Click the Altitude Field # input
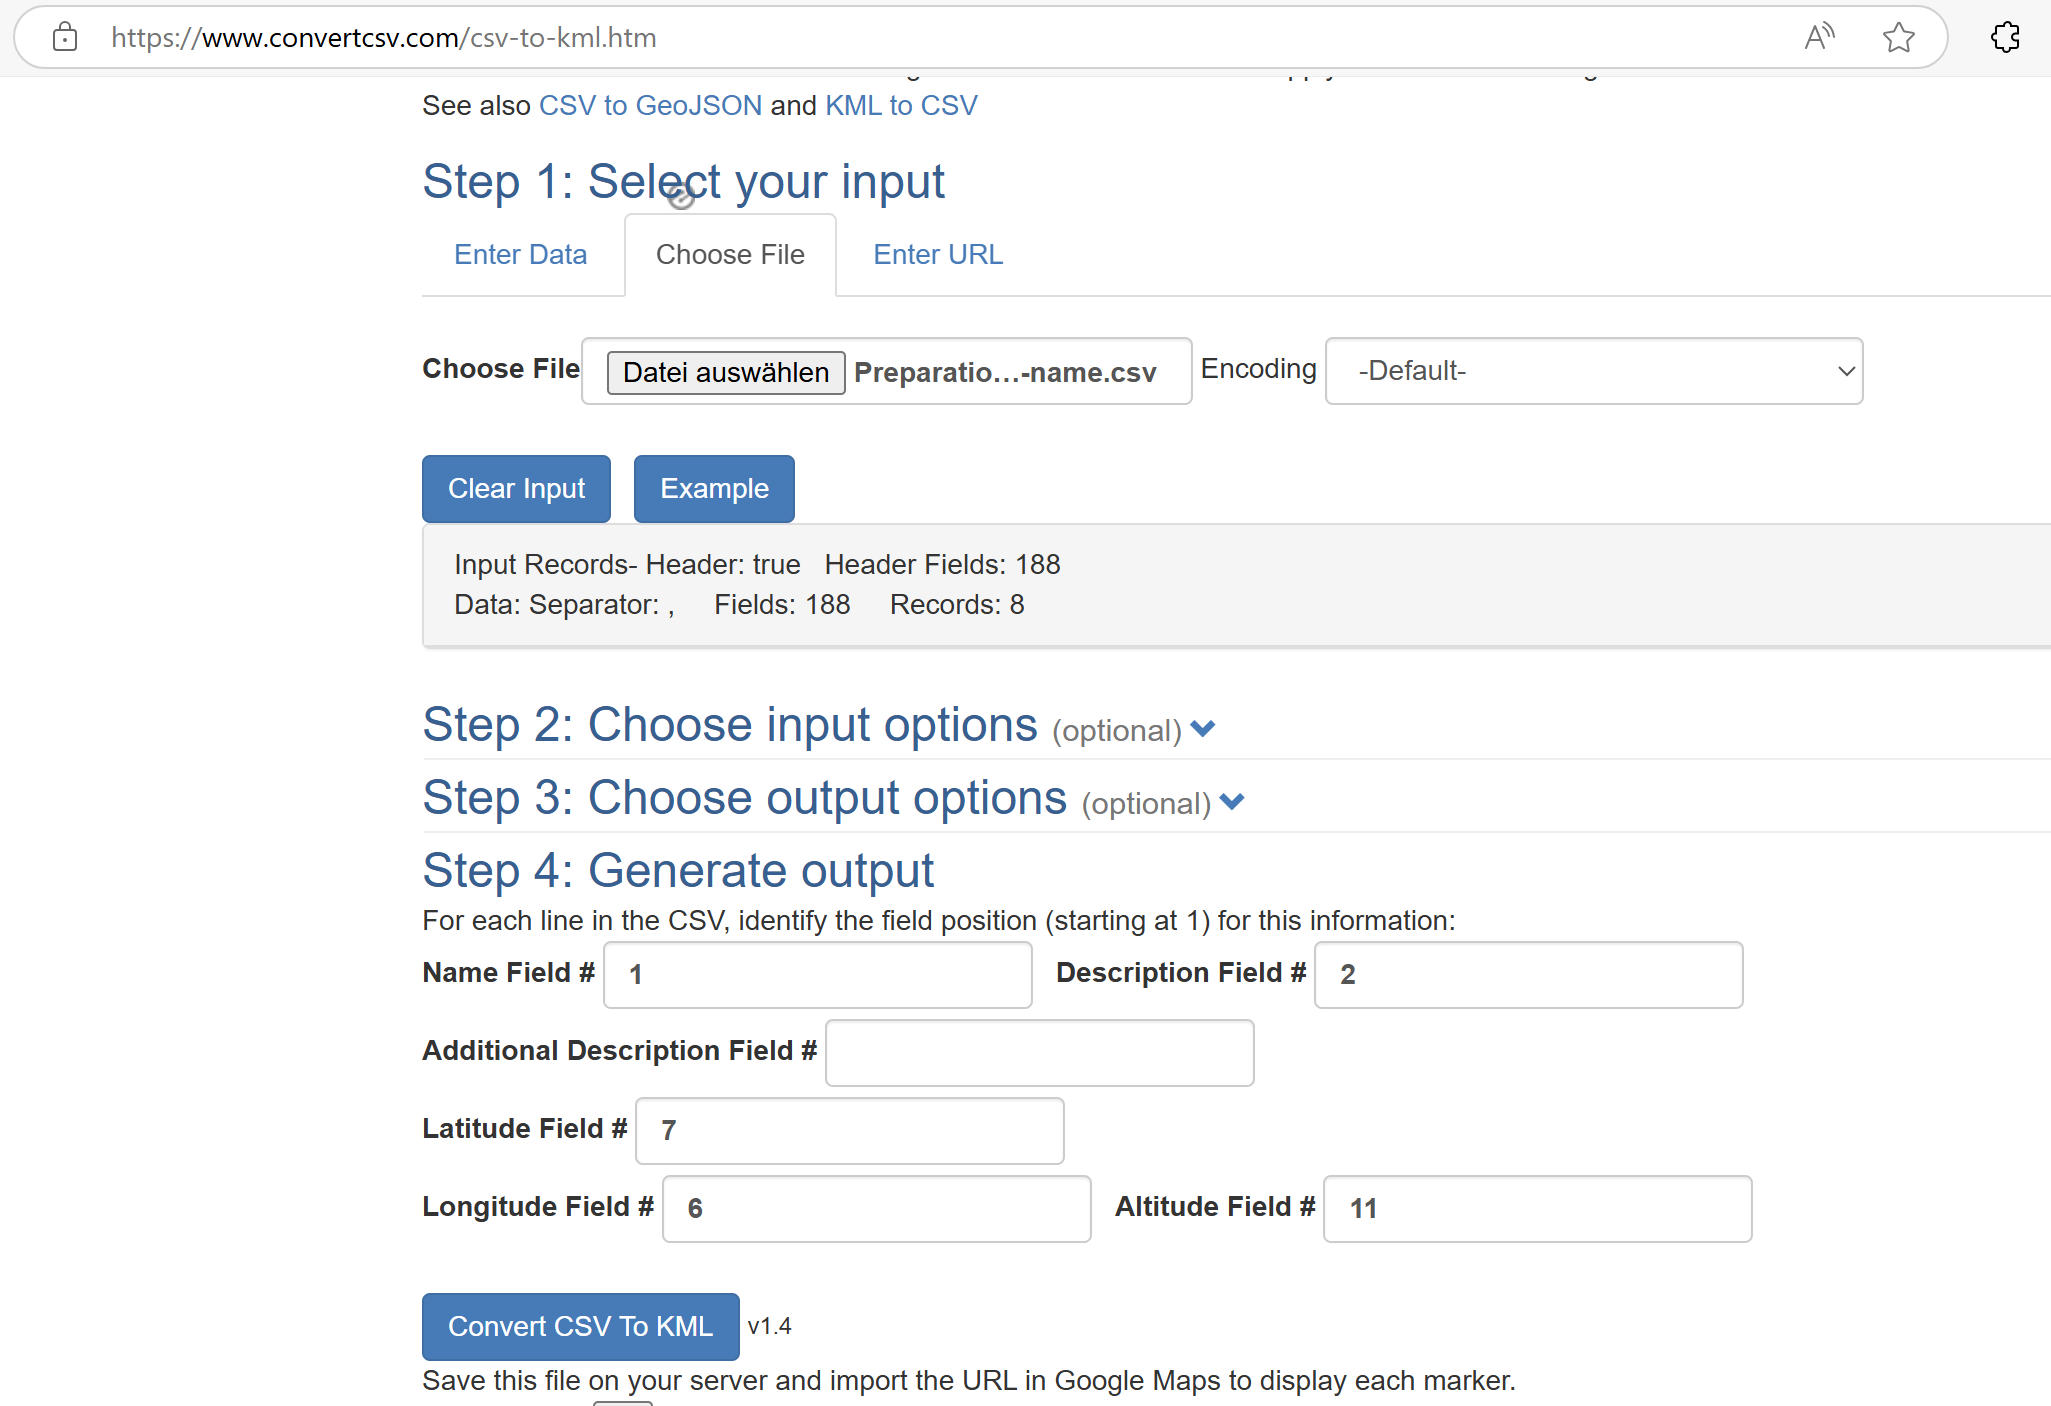 tap(1536, 1208)
